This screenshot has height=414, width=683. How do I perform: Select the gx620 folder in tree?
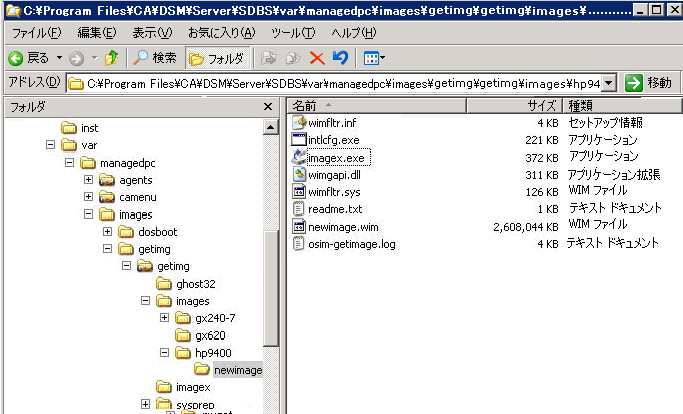(x=200, y=335)
